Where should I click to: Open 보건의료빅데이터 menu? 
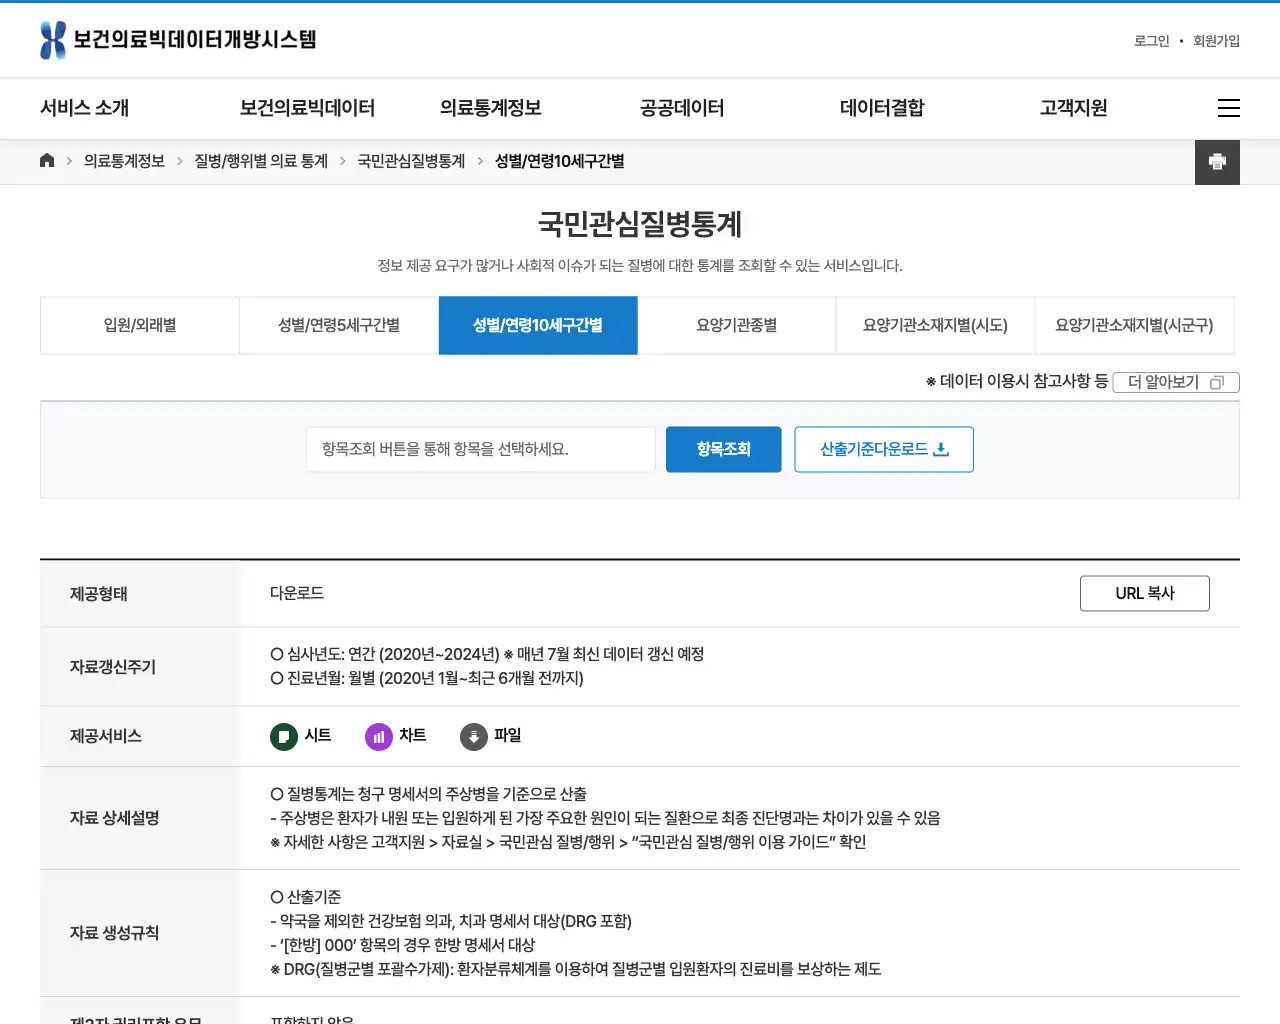(307, 108)
